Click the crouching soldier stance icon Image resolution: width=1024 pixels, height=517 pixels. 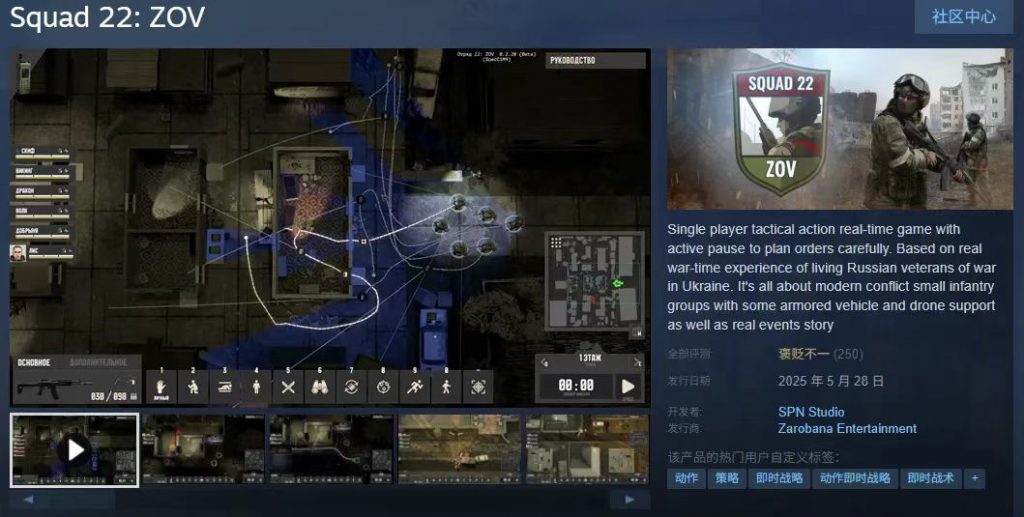194,387
